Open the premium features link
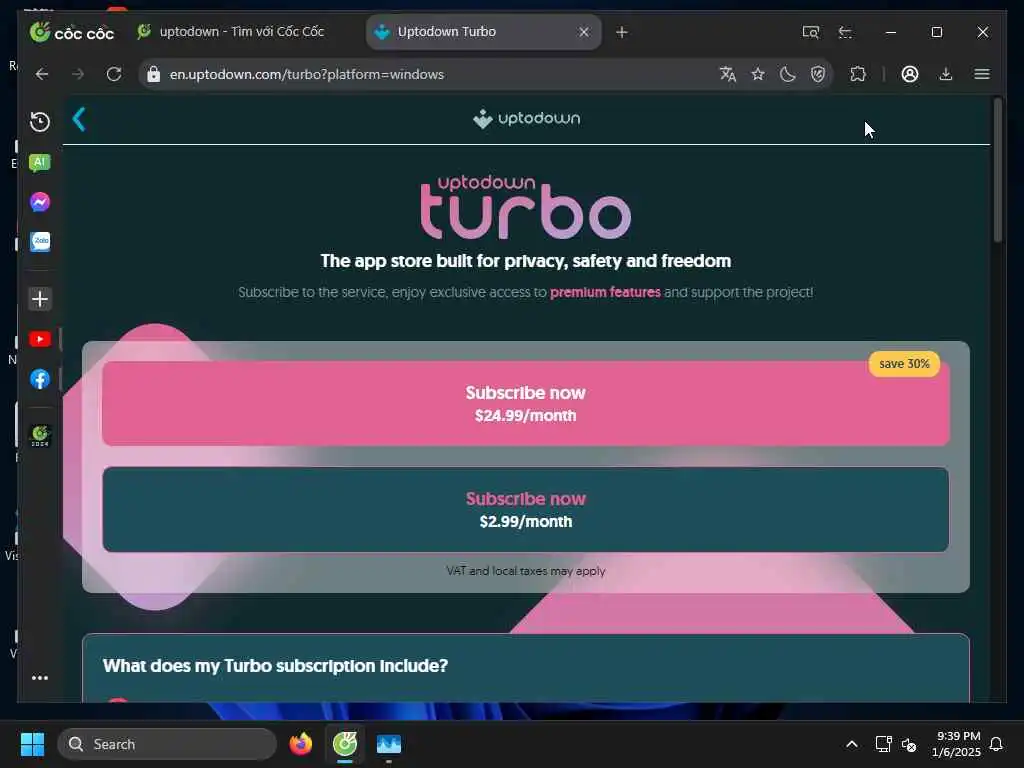 point(605,293)
